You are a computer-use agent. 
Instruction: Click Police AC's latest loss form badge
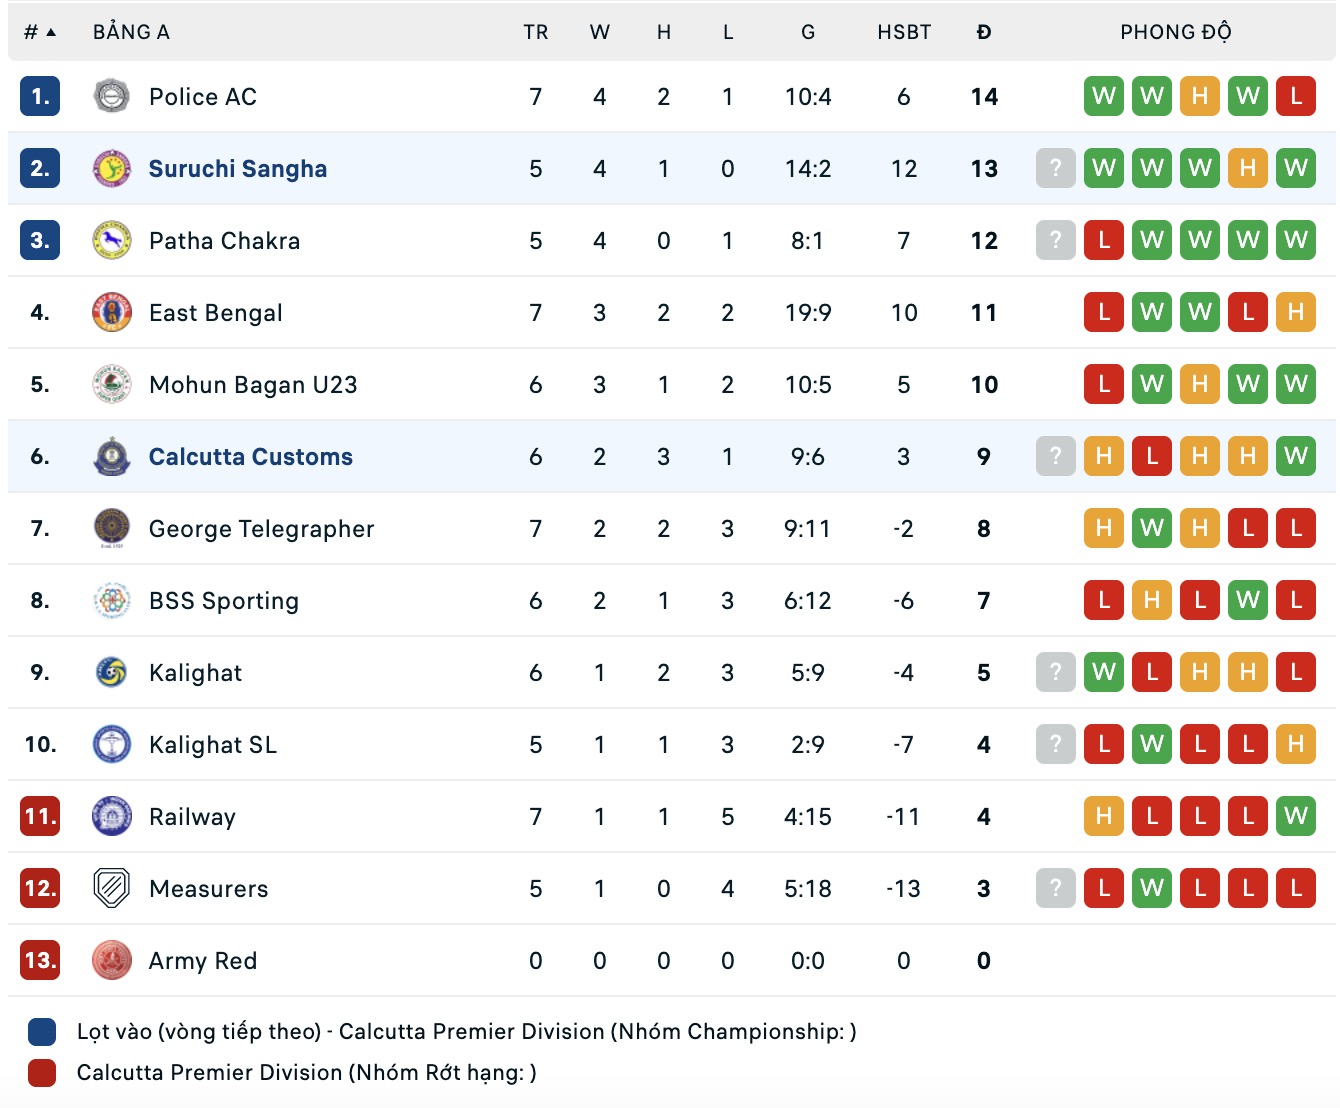click(1295, 96)
